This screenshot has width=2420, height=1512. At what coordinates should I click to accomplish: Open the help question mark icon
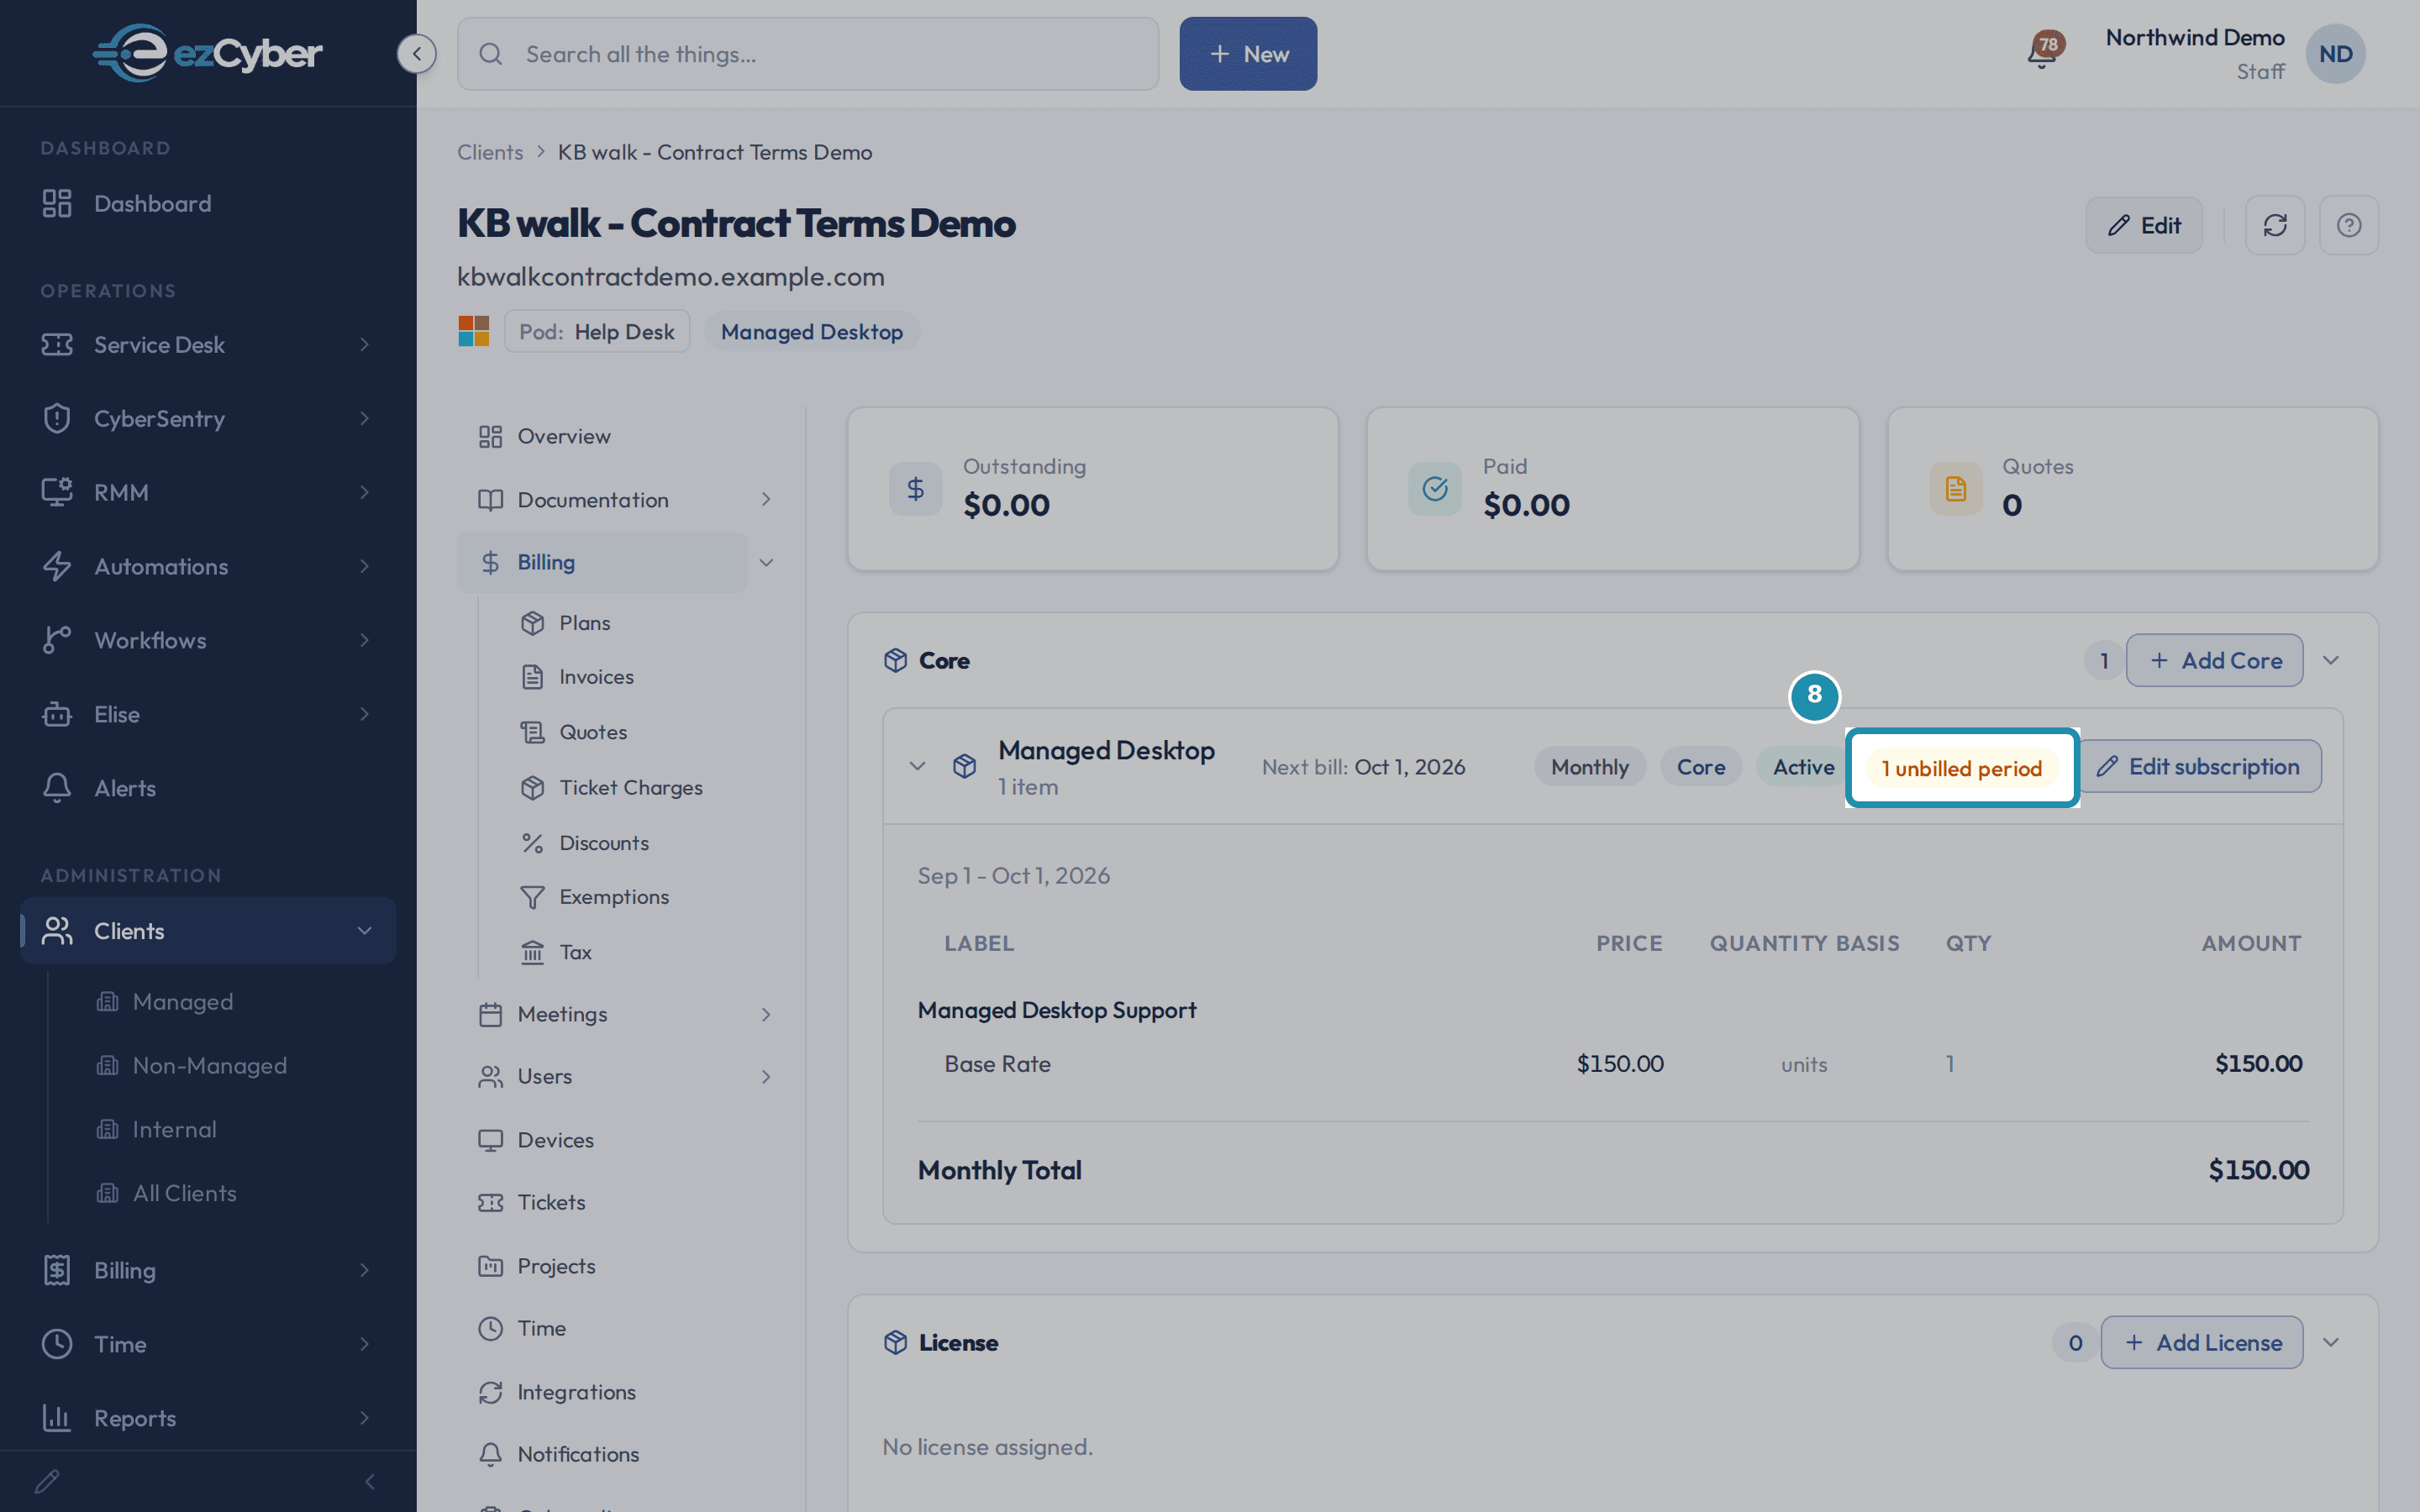(x=2349, y=225)
